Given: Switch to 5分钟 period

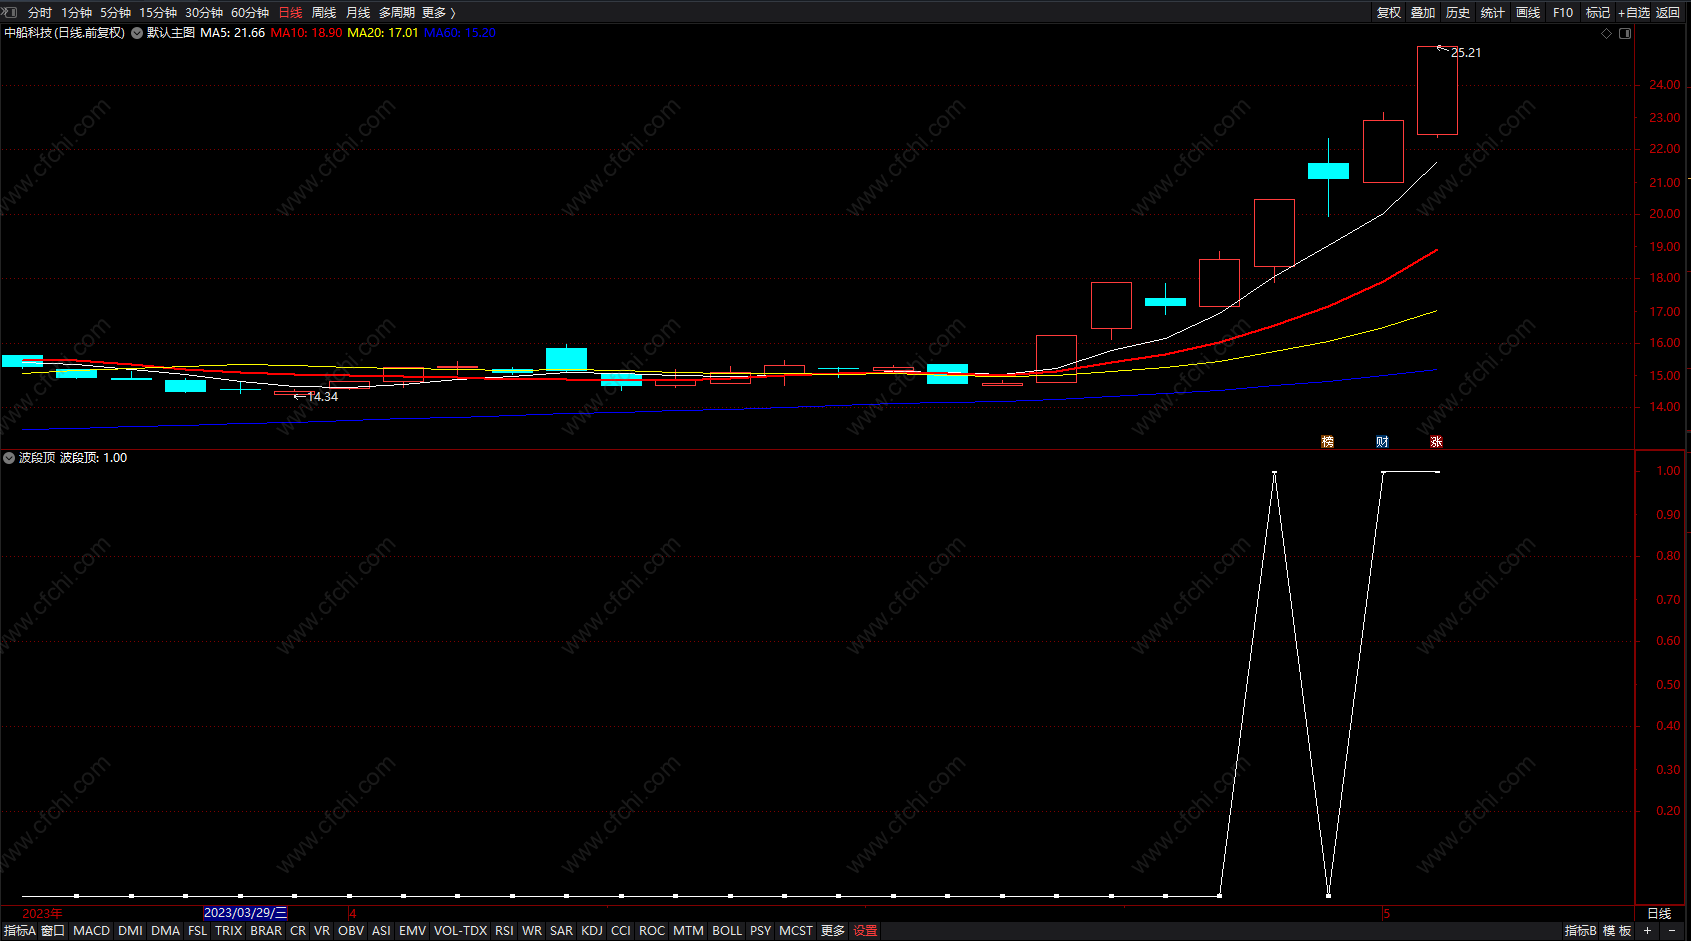Looking at the screenshot, I should [x=115, y=13].
